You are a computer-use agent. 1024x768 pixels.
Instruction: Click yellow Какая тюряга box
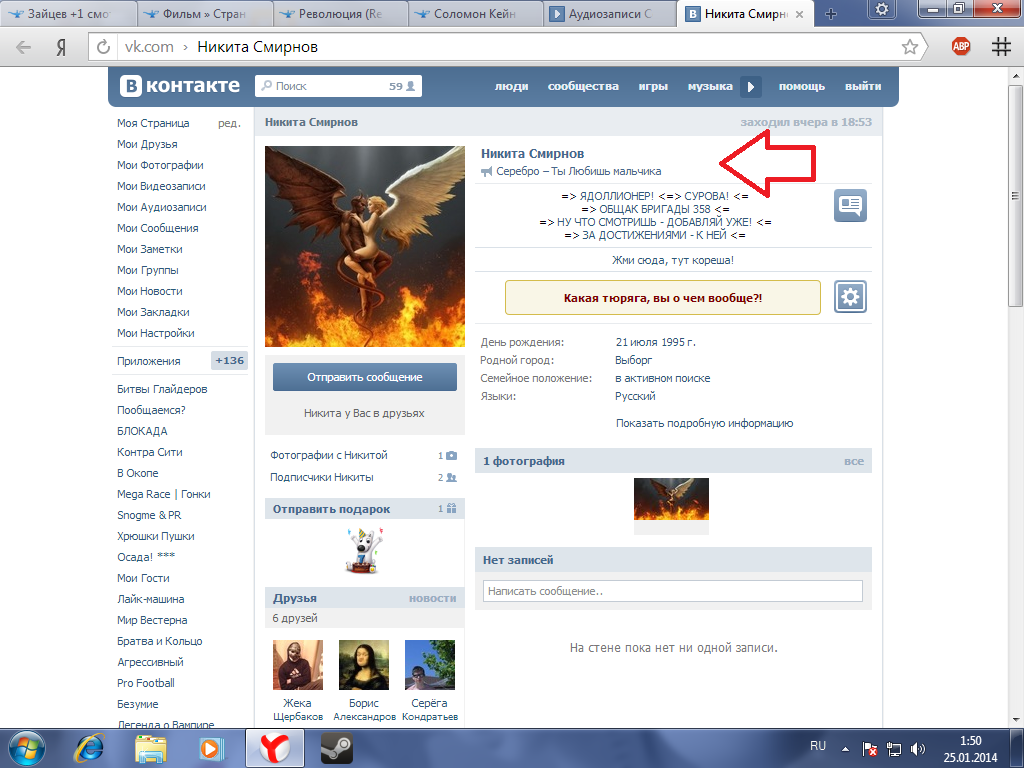[x=663, y=298]
